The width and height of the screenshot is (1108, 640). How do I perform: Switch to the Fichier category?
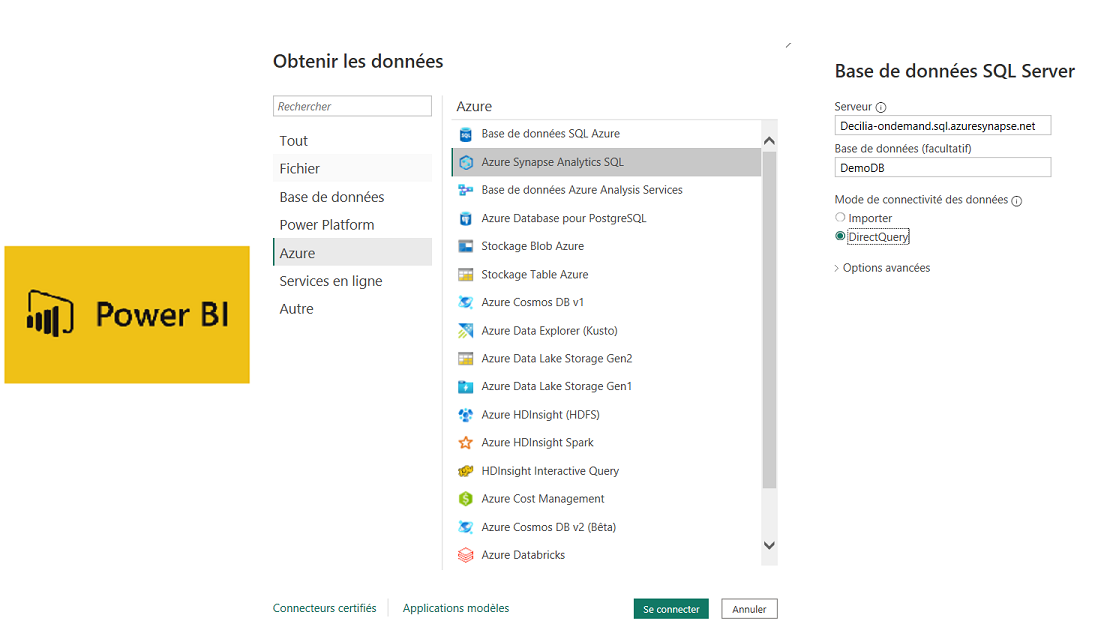point(352,169)
